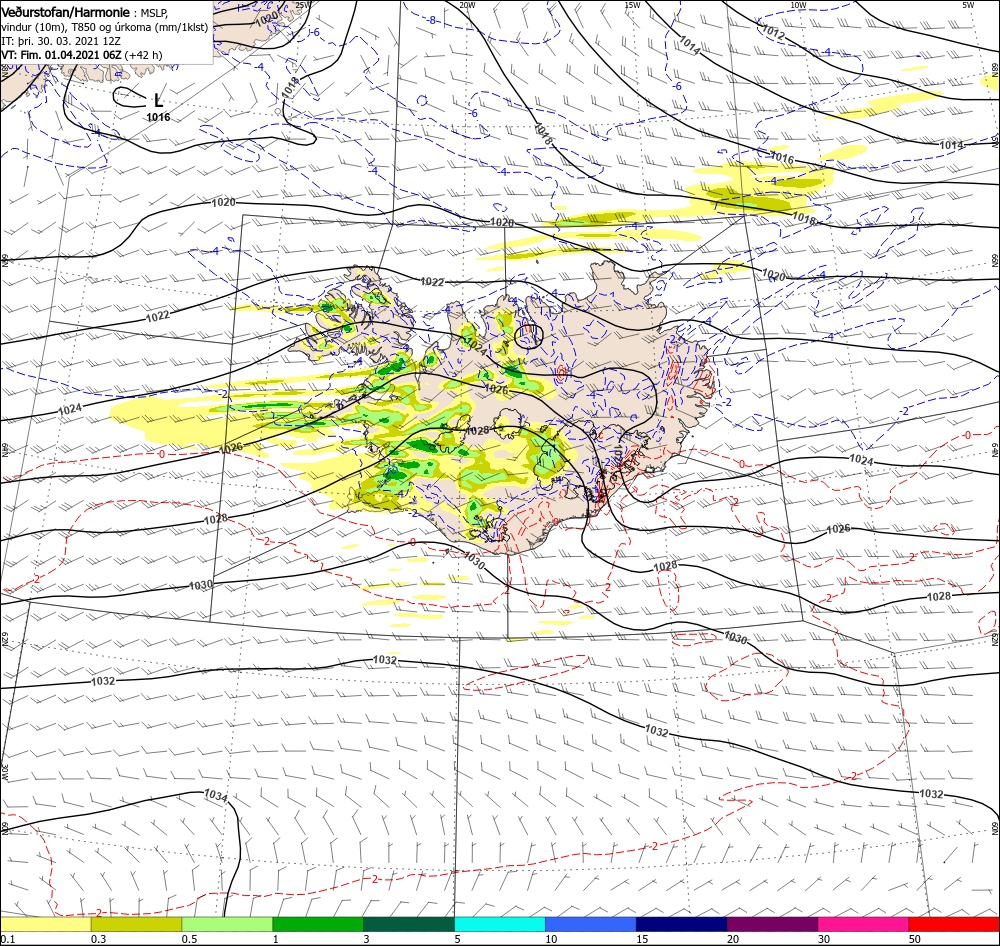Click the 50 legend scale value
This screenshot has height=946, width=1000.
[x=915, y=939]
